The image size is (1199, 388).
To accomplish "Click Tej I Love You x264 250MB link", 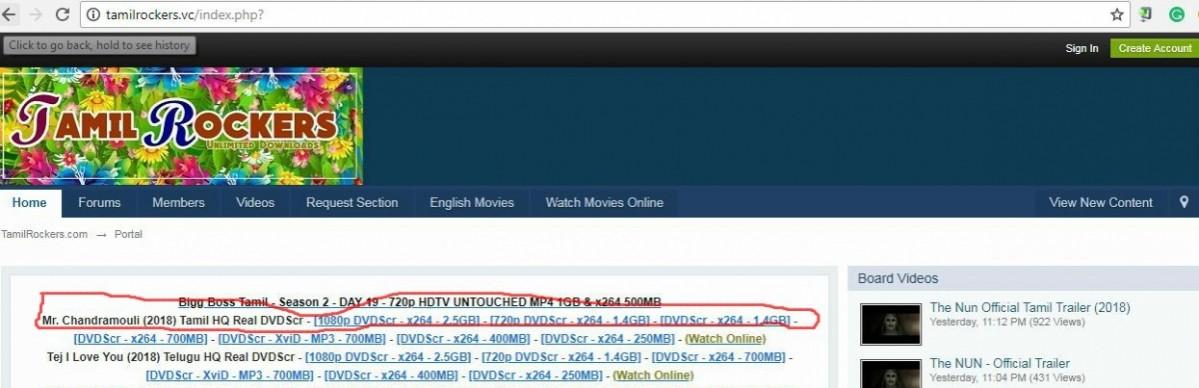I will (x=535, y=375).
